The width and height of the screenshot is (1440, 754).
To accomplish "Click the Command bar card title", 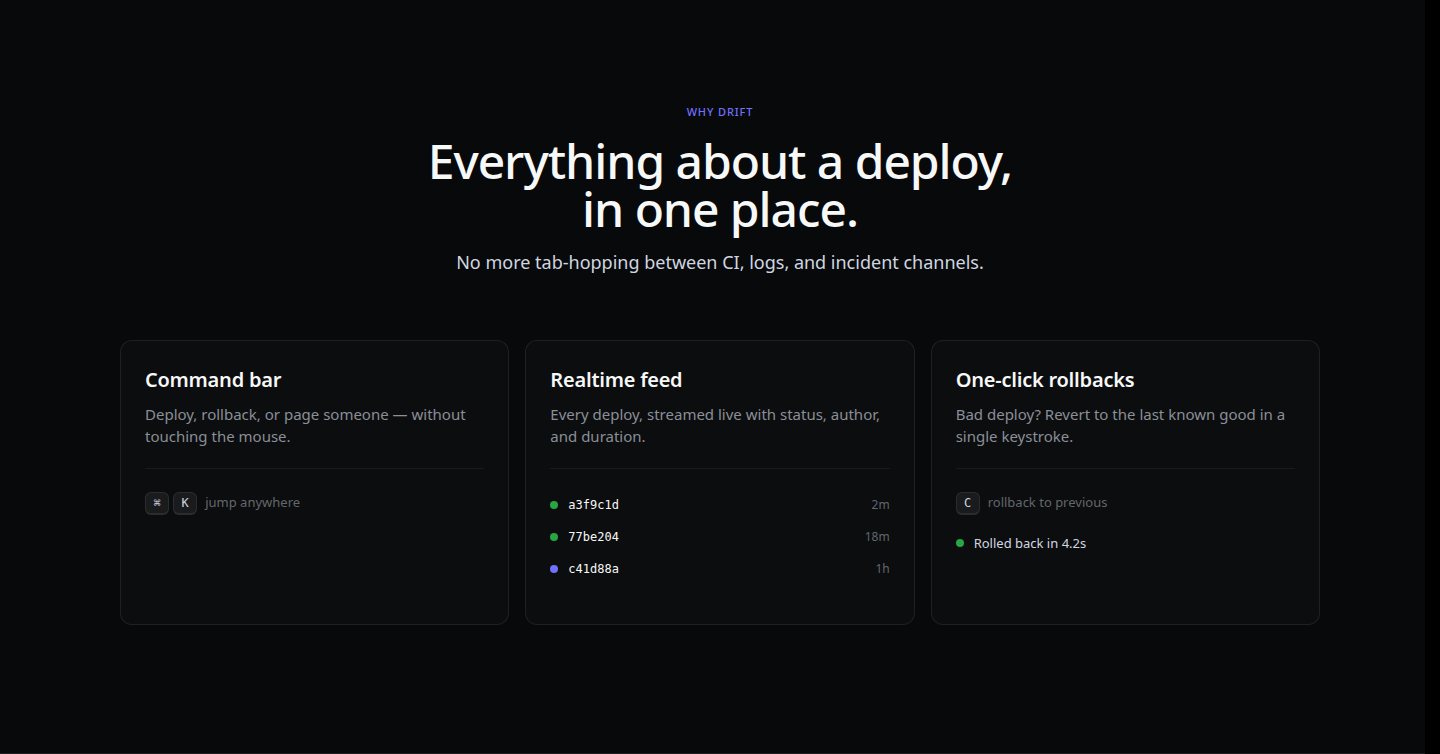I will tap(213, 380).
